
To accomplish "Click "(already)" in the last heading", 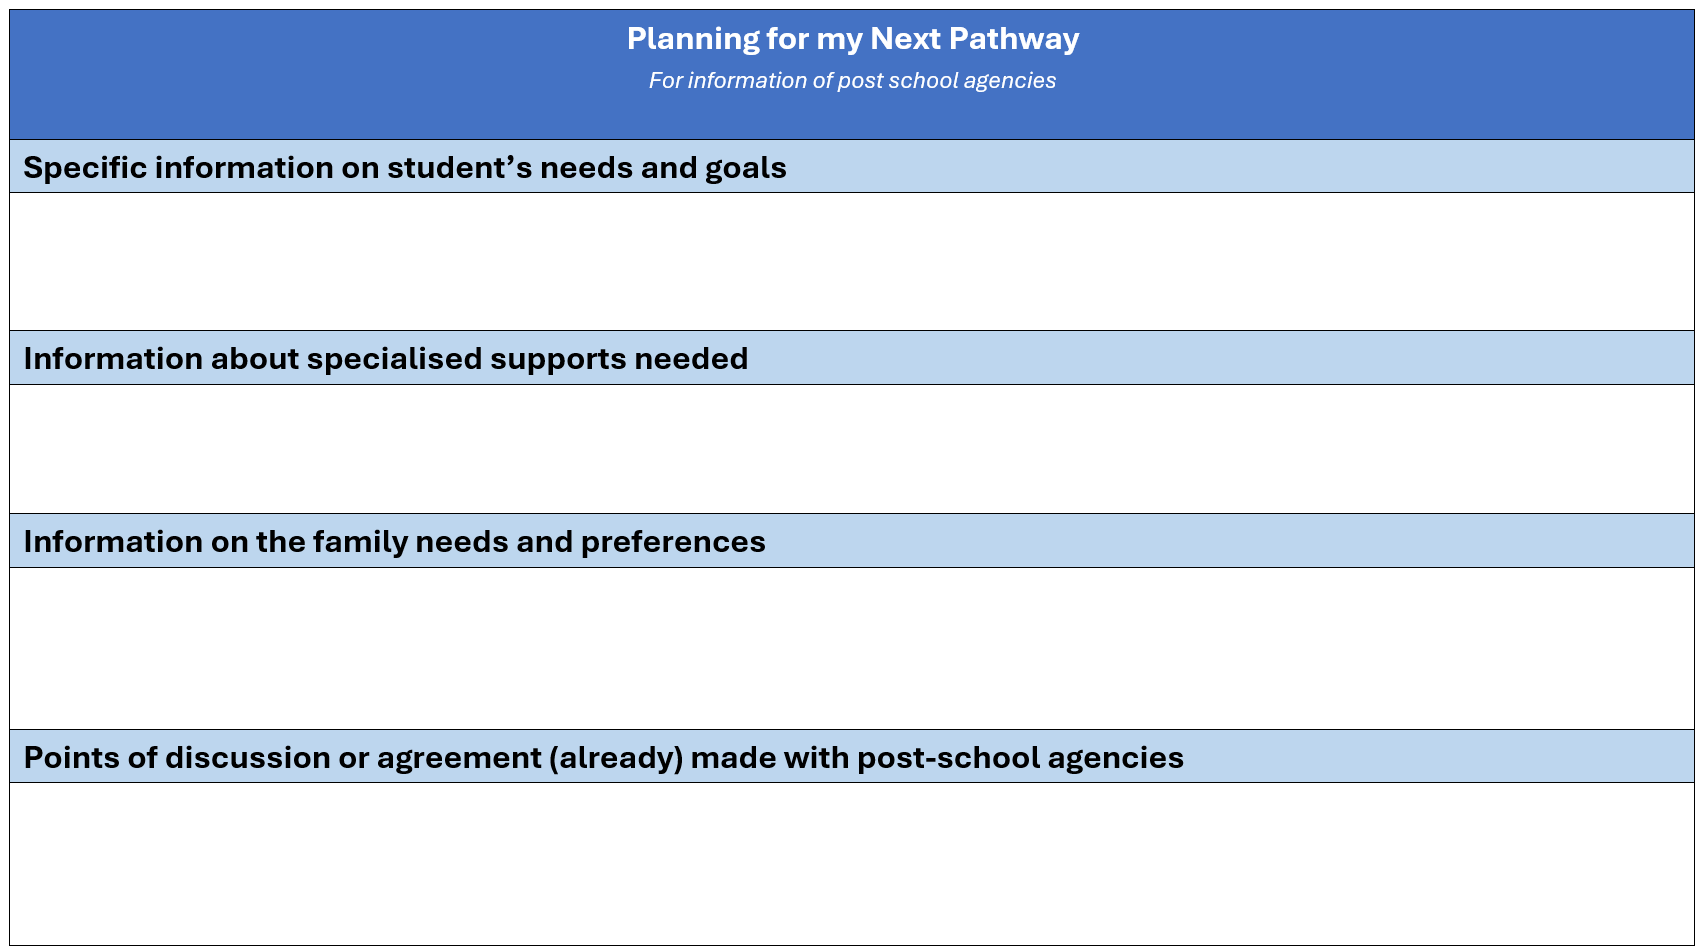I will 615,758.
